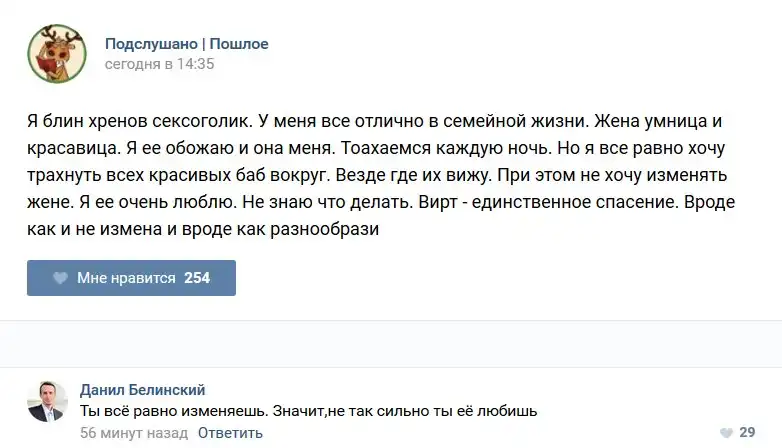Image resolution: width=782 pixels, height=448 pixels.
Task: Click the comment text by Данил Белинский
Action: pyautogui.click(x=308, y=411)
